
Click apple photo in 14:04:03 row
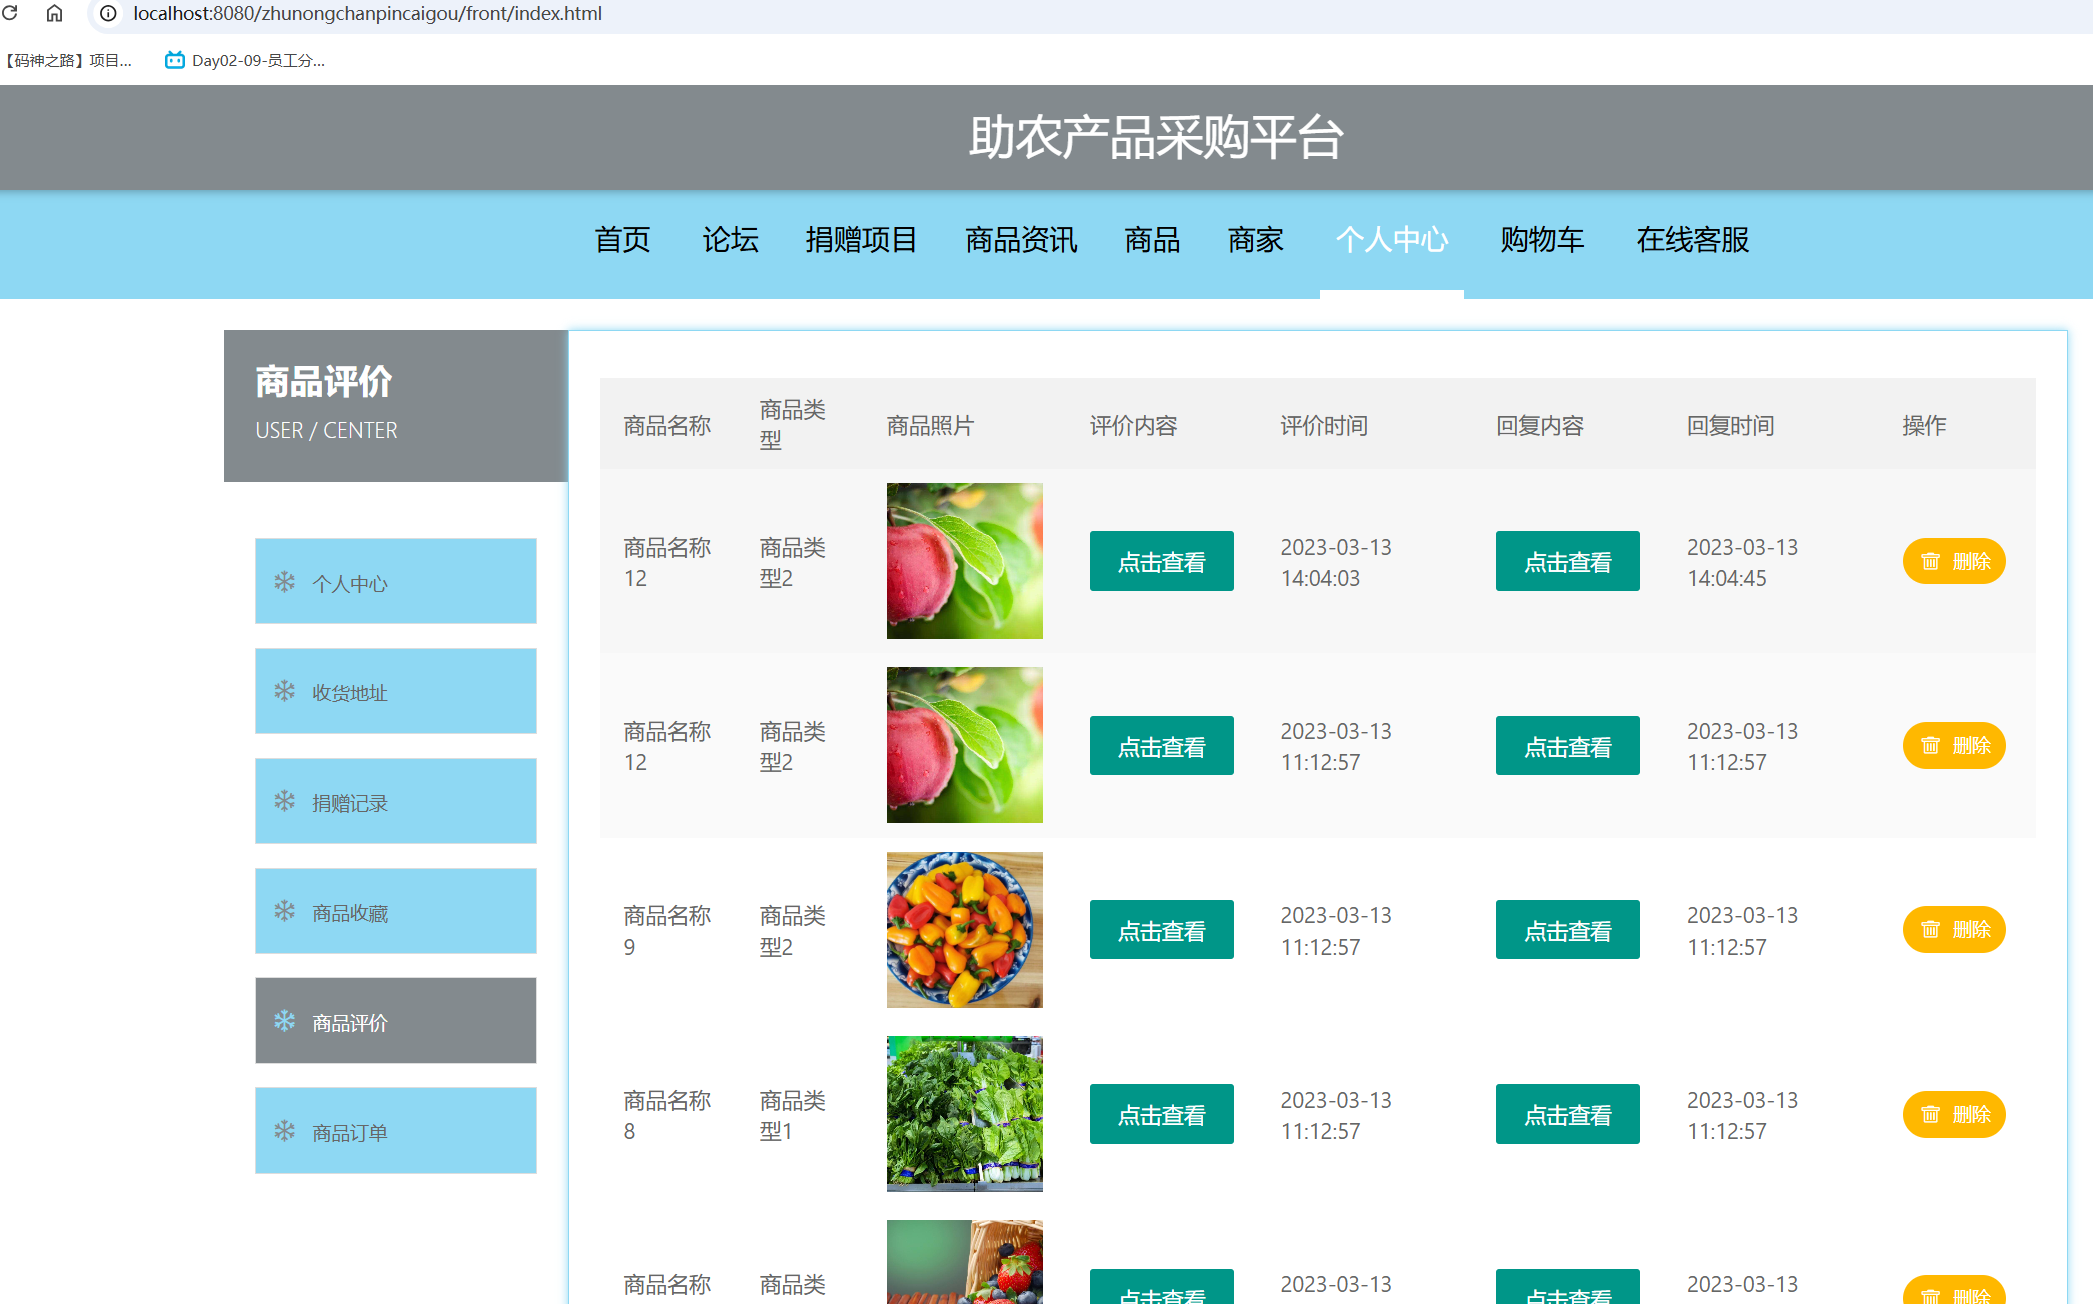point(965,561)
